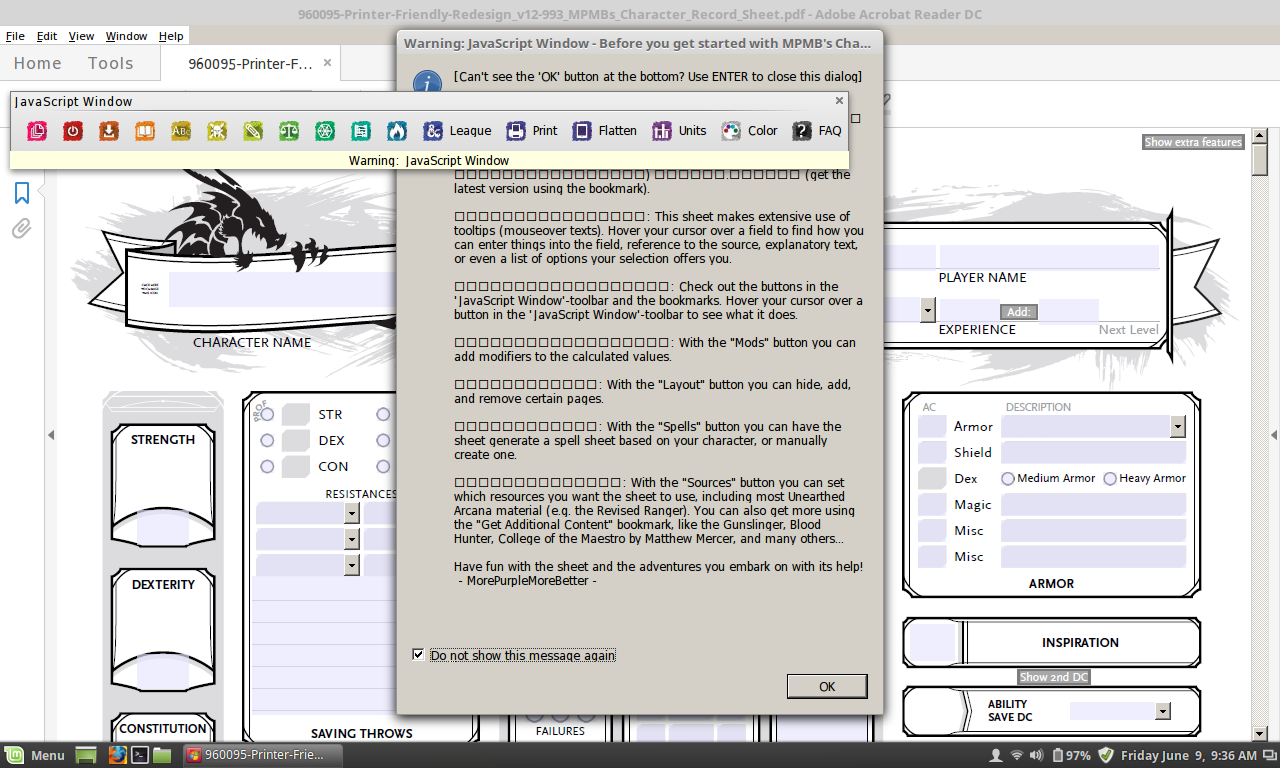The width and height of the screenshot is (1280, 768).
Task: Select the Heavy Armor radio button
Action: 1110,479
